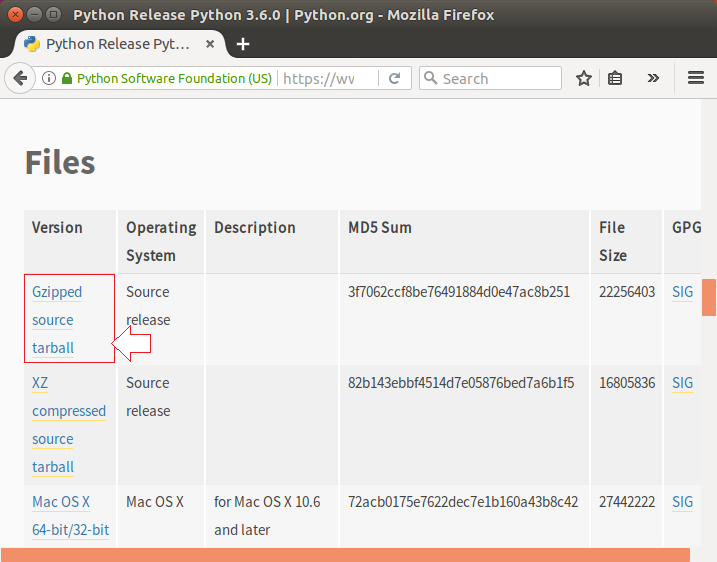Click MD5 sum 3f7062ccf8be76491884d0e47ac8b251
The image size is (717, 562).
click(x=459, y=292)
